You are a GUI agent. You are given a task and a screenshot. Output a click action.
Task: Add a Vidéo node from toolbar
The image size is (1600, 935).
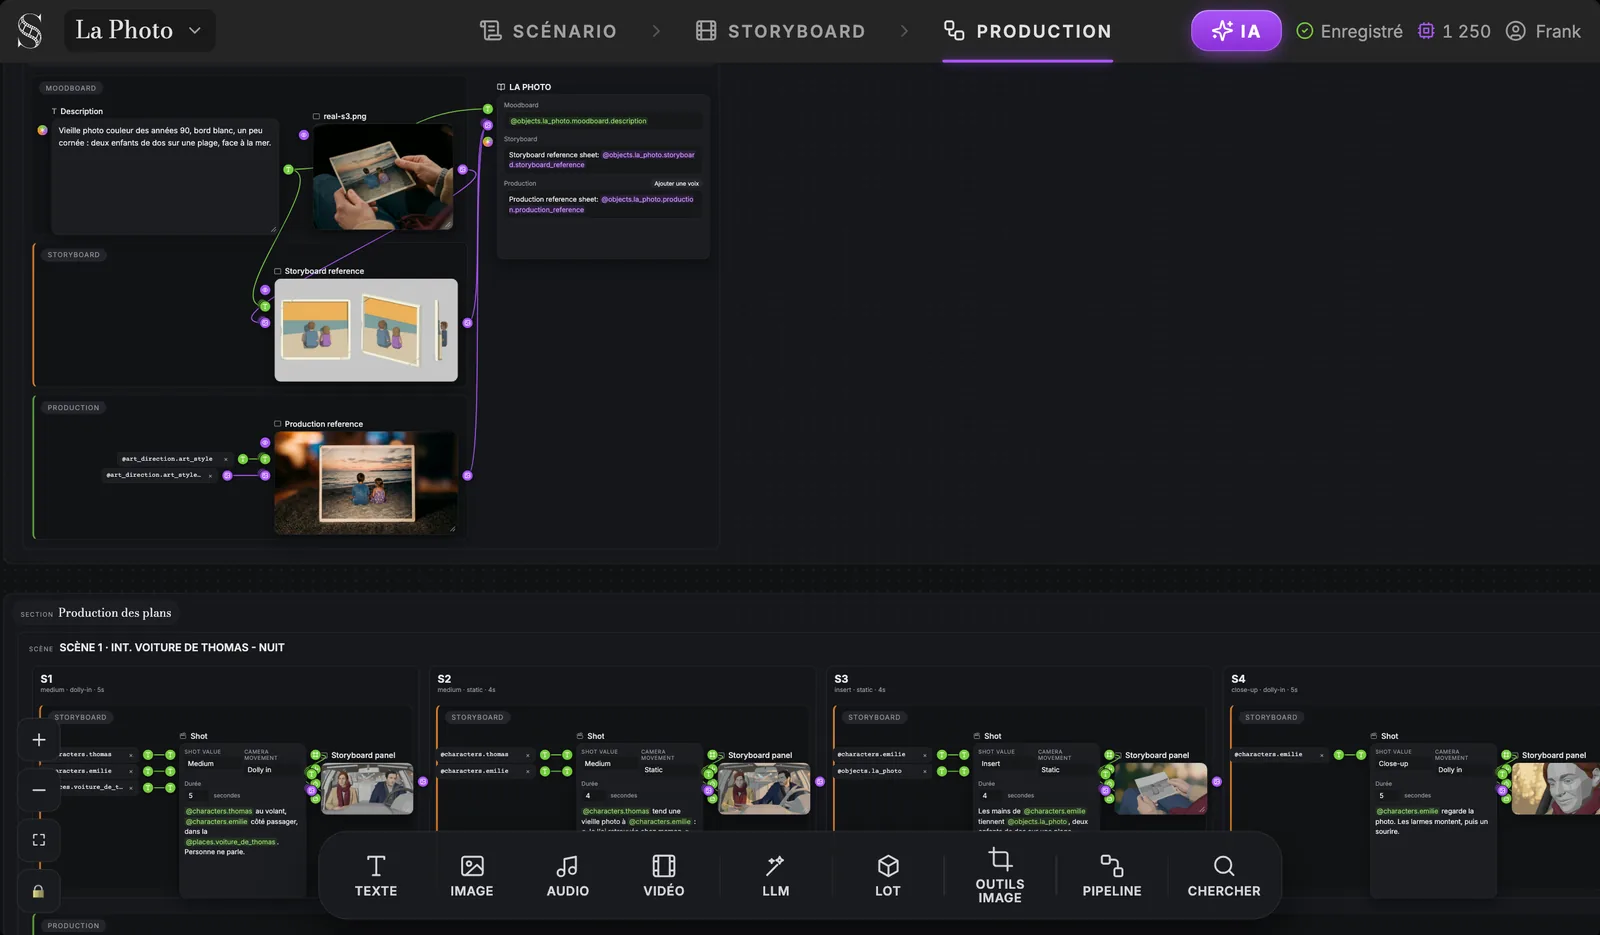click(664, 876)
